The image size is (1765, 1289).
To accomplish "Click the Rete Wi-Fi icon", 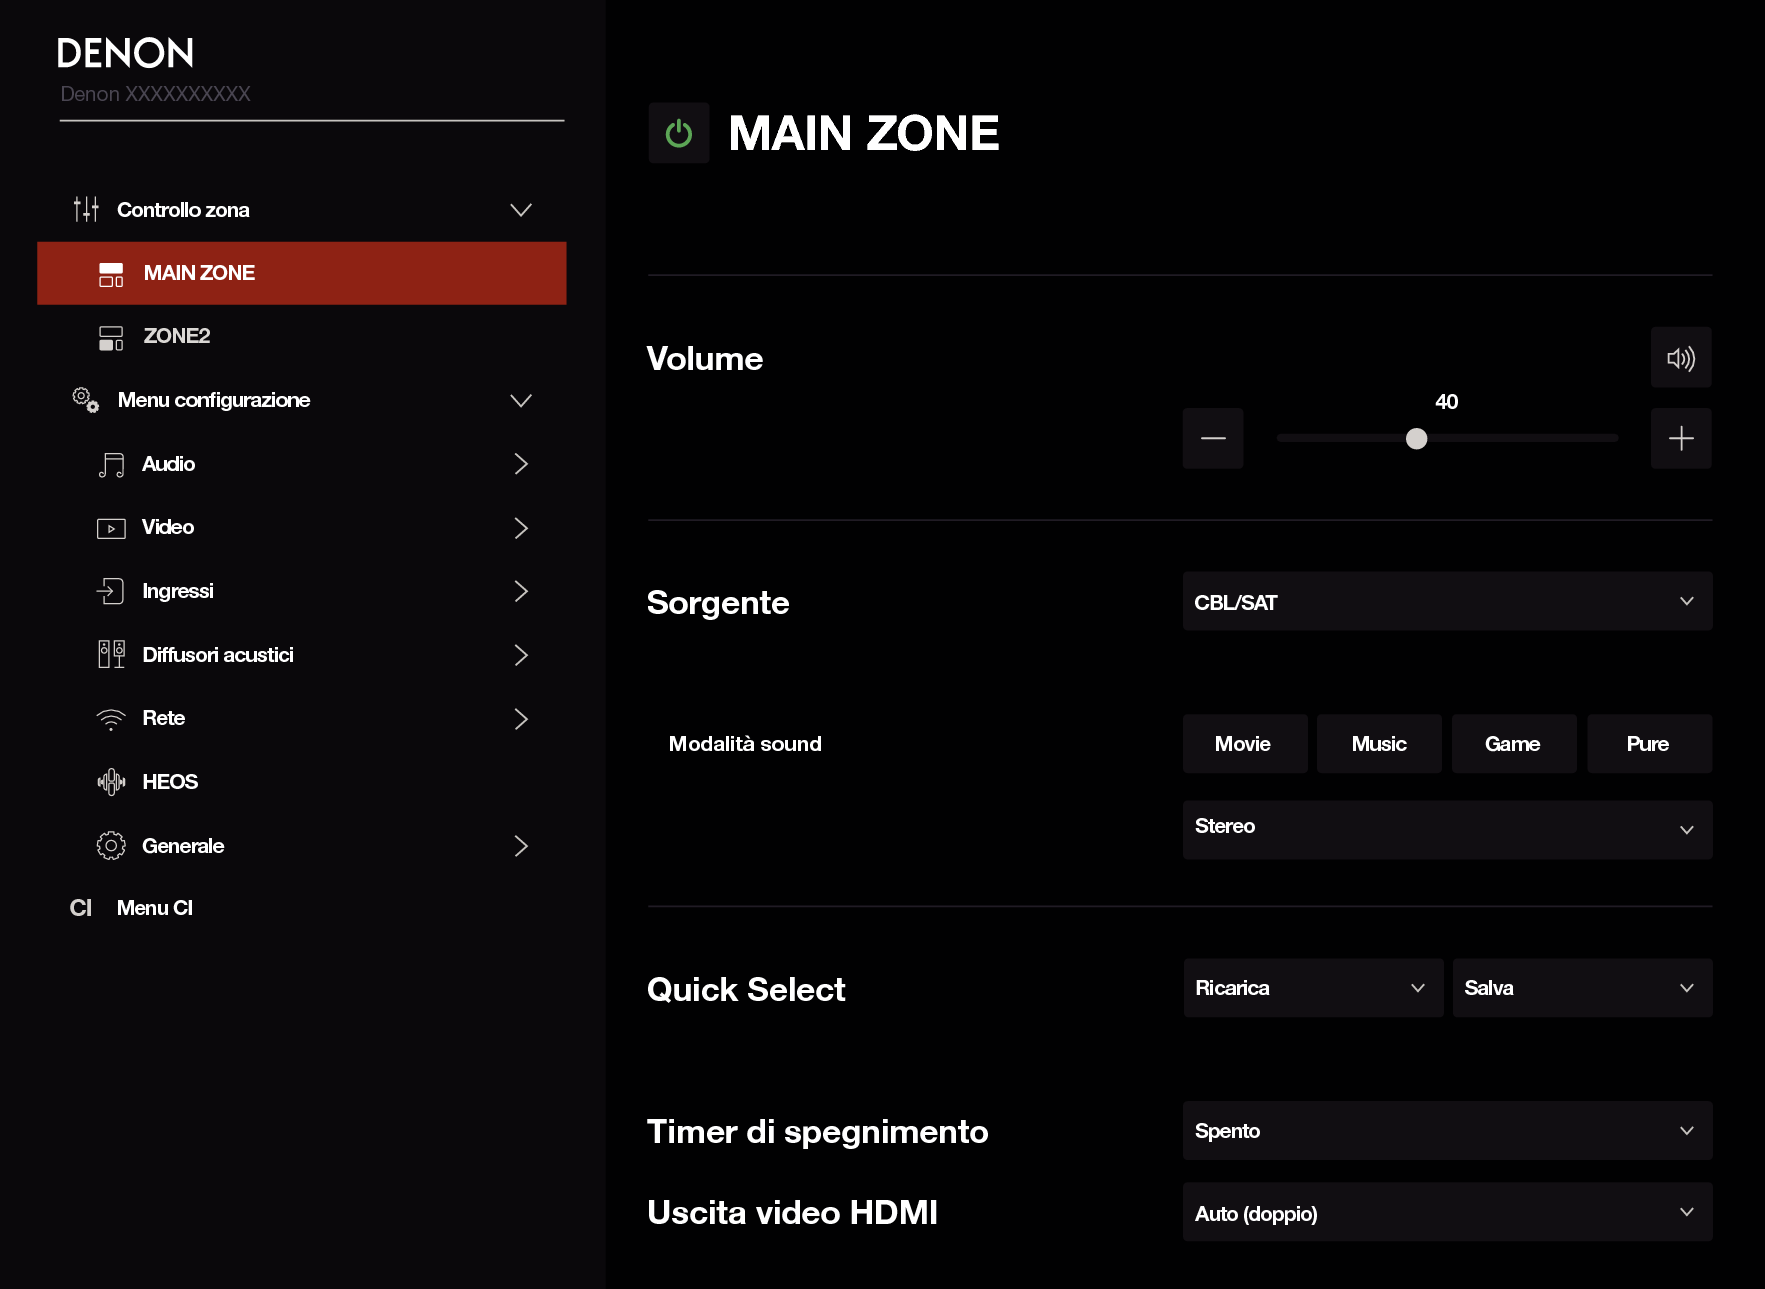I will tap(111, 719).
